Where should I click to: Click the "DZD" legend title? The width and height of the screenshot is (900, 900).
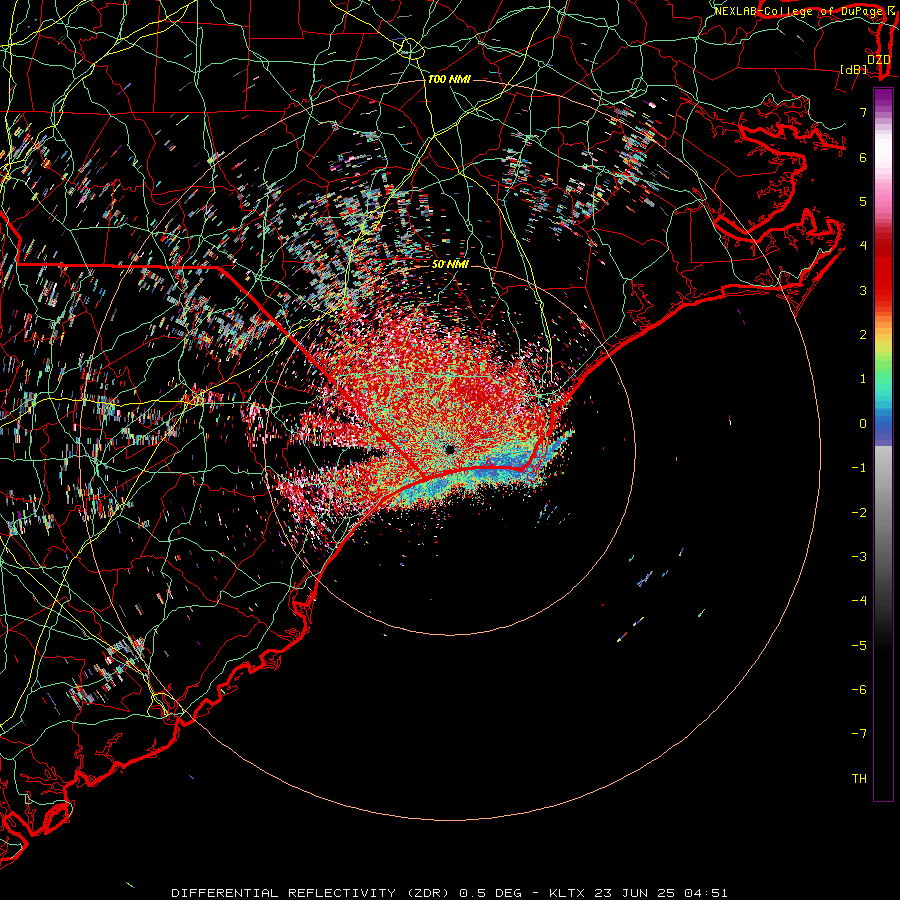point(878,59)
